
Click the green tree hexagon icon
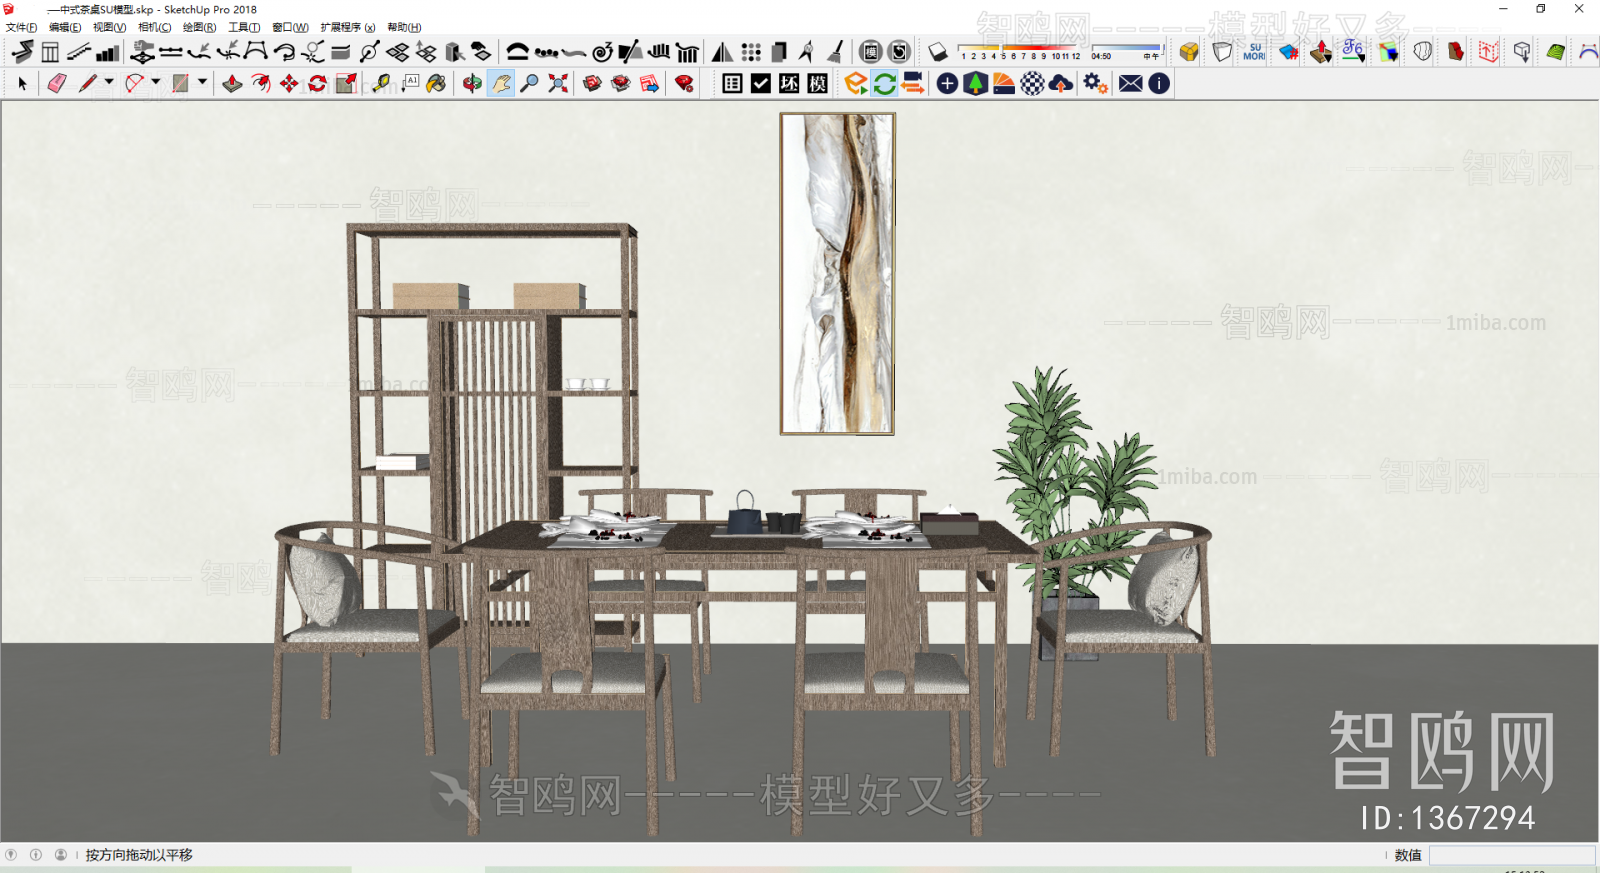point(975,84)
